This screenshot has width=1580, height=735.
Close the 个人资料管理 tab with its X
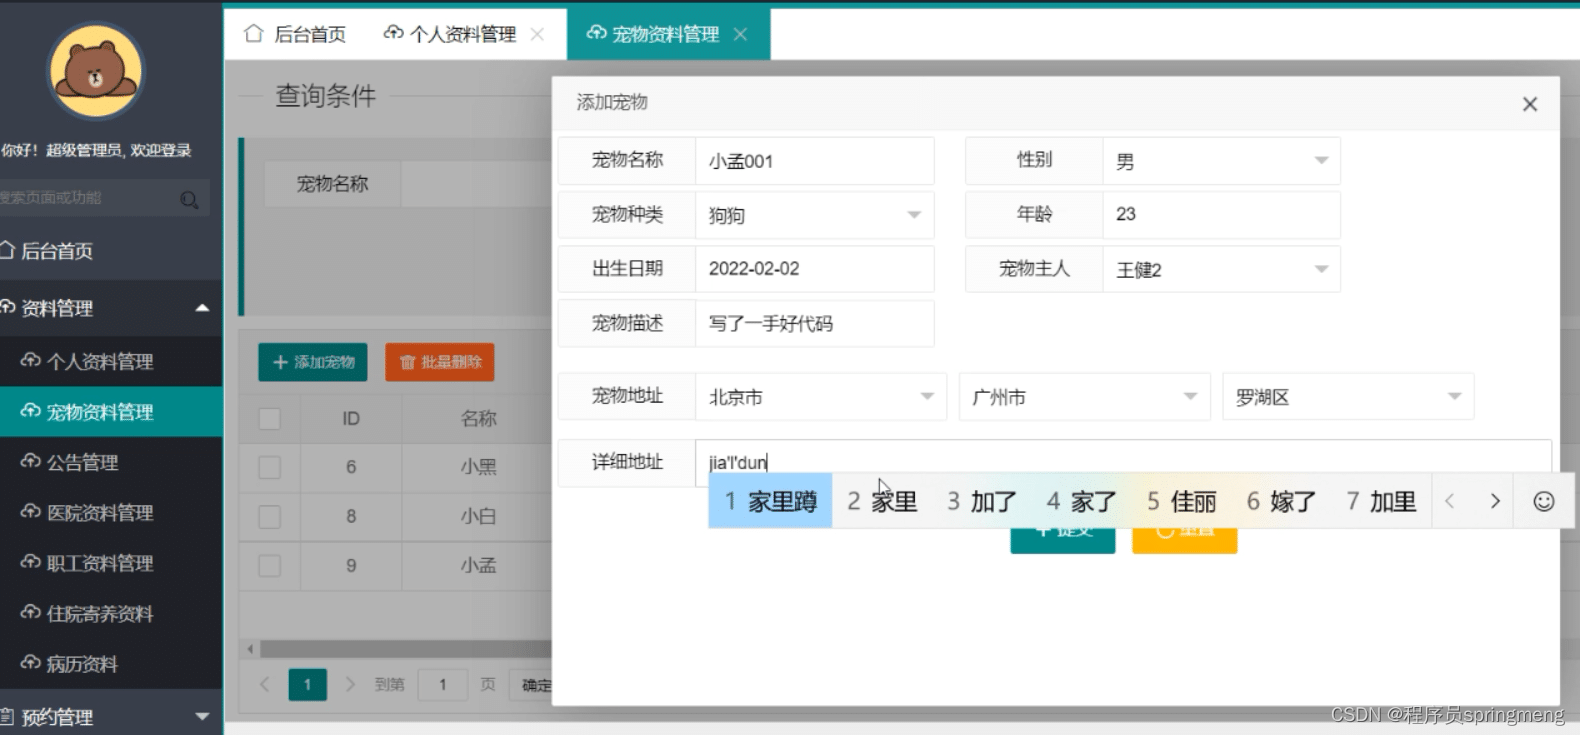pos(537,34)
